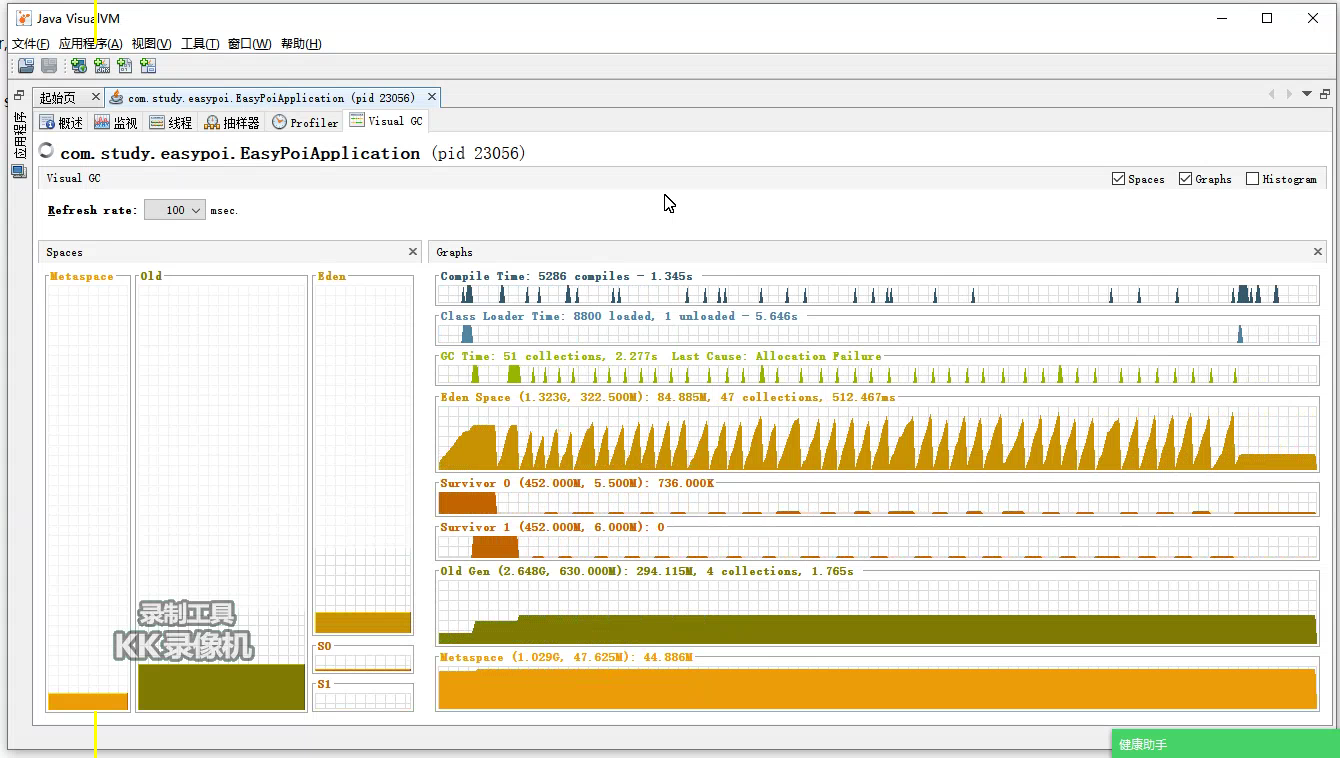The height and width of the screenshot is (758, 1340).
Task: Open the 应用程序 sidebar computer icon
Action: [x=18, y=171]
